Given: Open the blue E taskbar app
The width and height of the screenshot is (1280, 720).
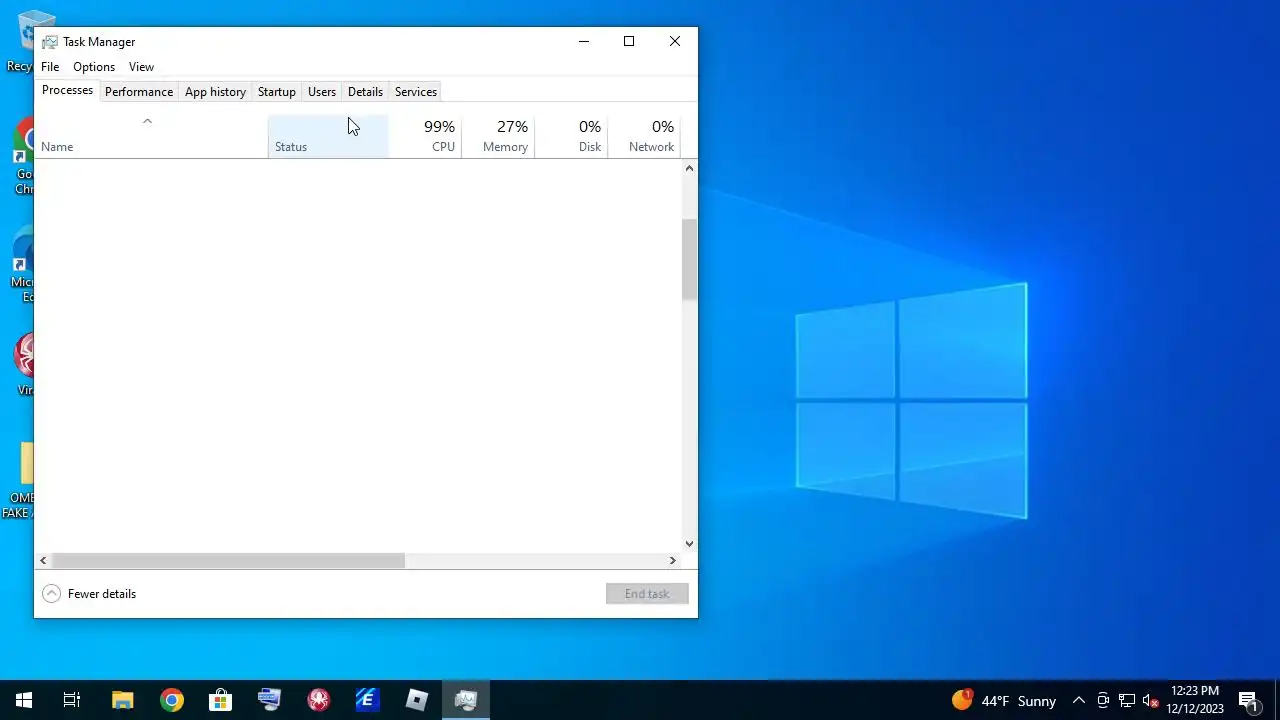Looking at the screenshot, I should click(367, 700).
